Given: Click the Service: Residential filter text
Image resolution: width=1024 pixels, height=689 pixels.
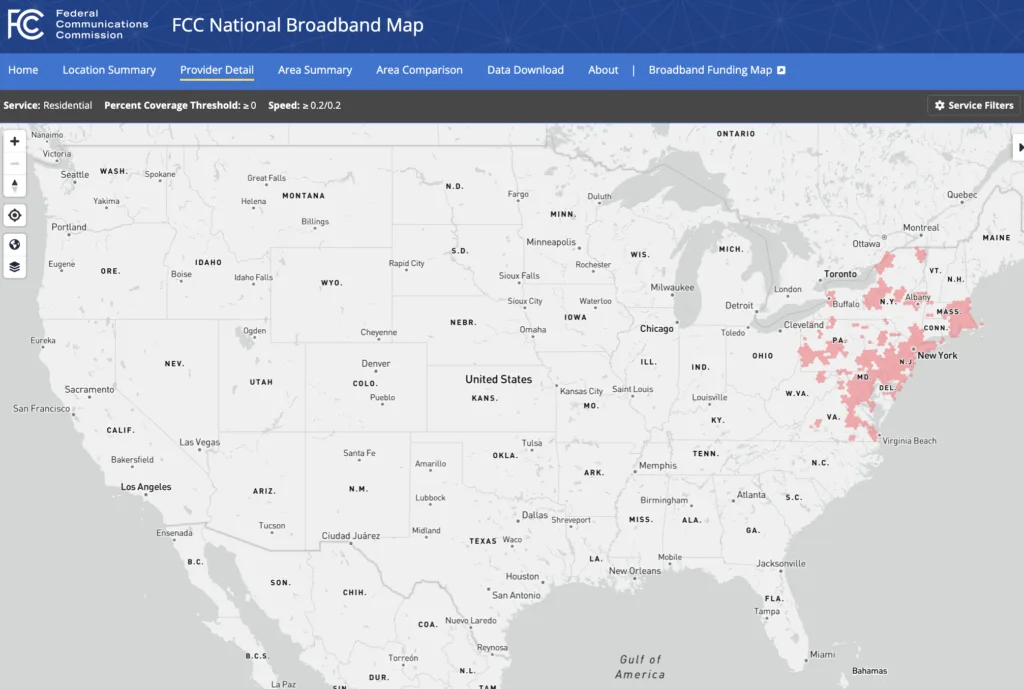Looking at the screenshot, I should coord(48,105).
